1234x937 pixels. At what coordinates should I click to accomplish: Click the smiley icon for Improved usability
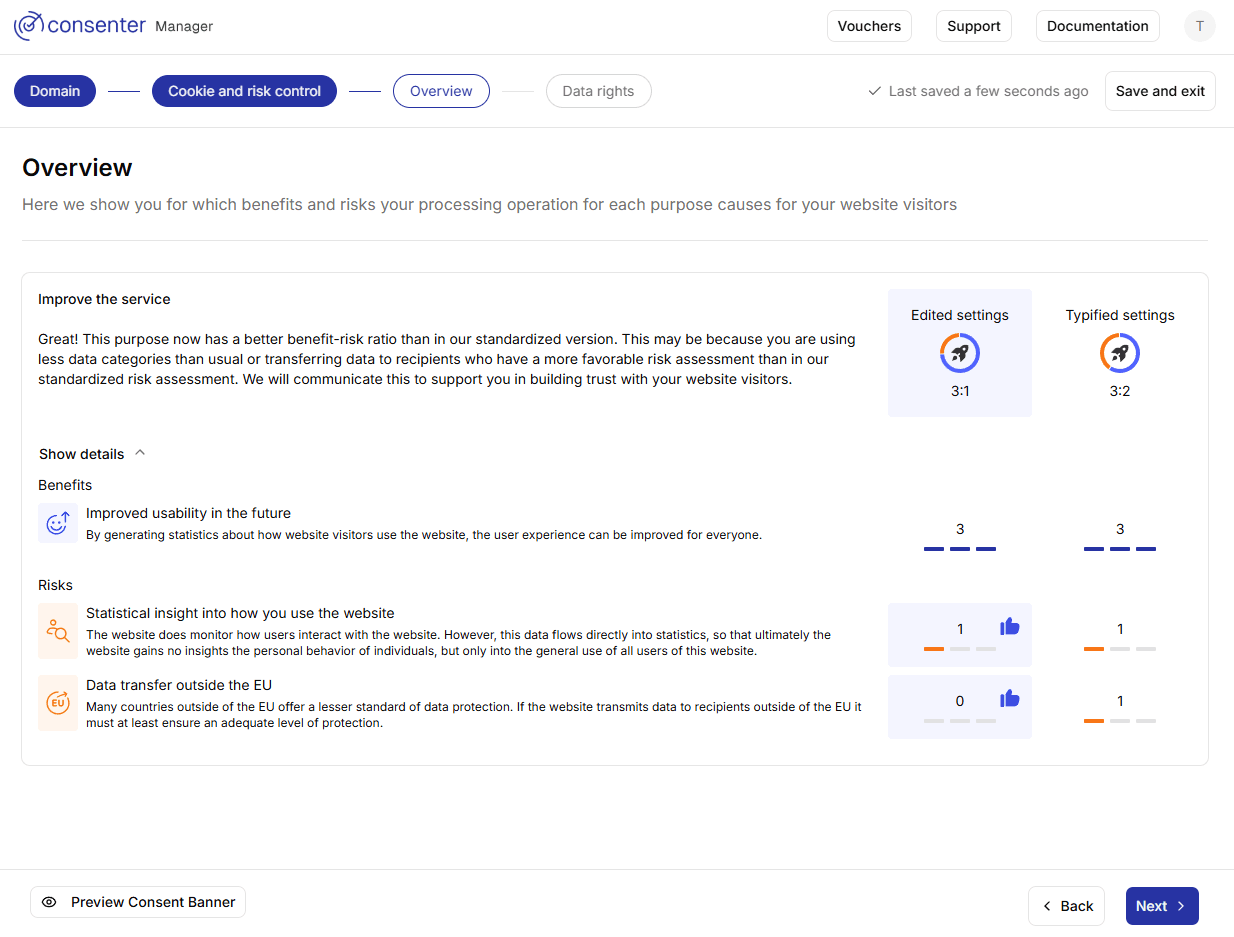(x=57, y=522)
